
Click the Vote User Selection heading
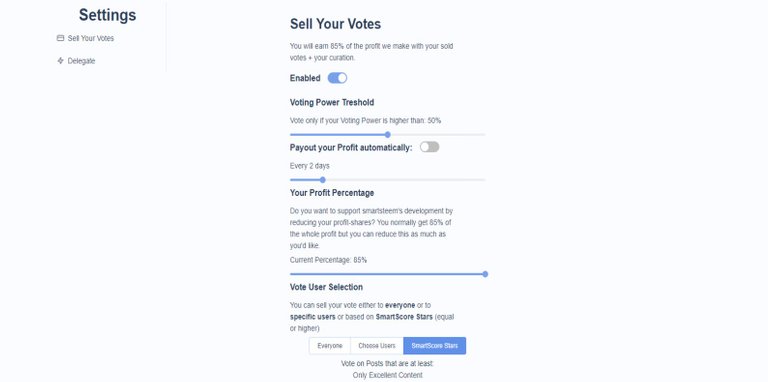[326, 287]
